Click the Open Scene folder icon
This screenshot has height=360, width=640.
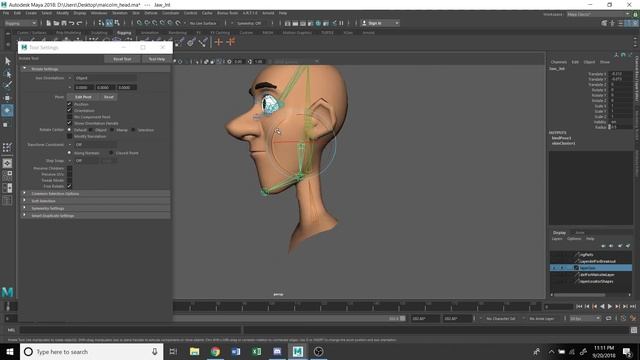[56, 23]
